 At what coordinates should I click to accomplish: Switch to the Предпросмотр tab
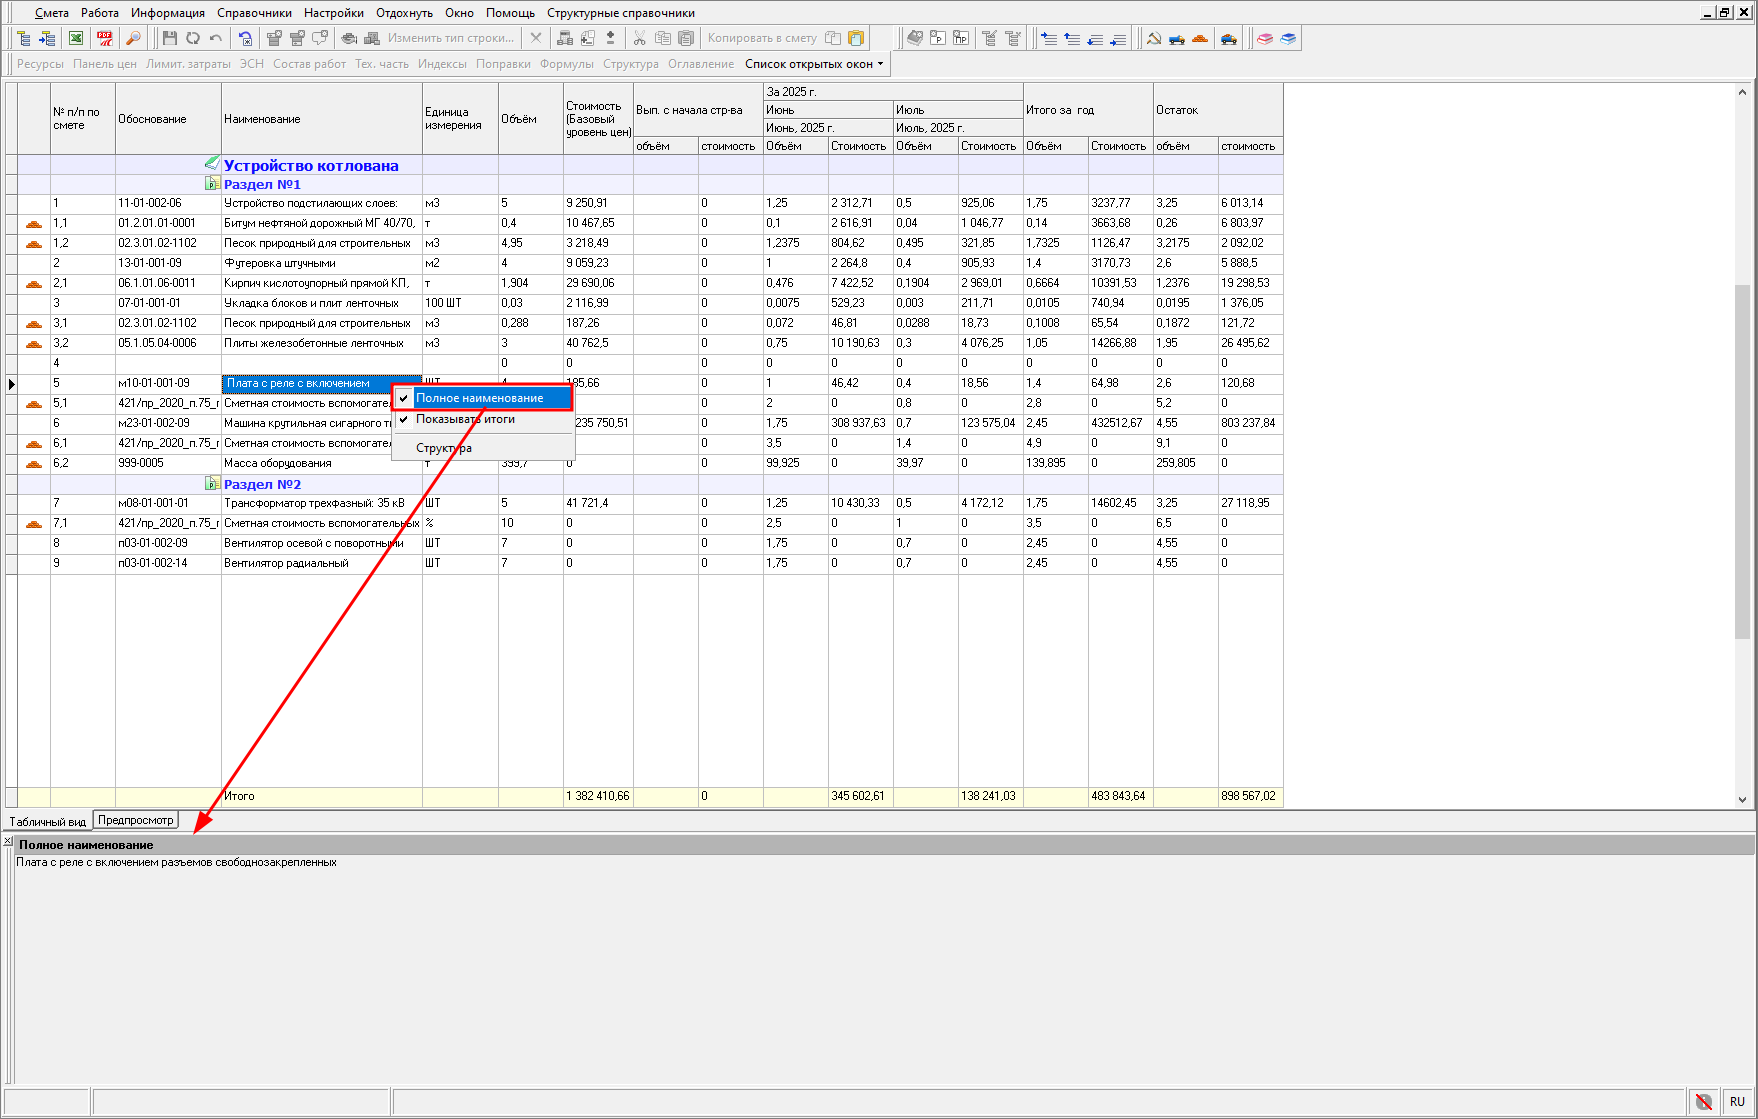pyautogui.click(x=135, y=820)
